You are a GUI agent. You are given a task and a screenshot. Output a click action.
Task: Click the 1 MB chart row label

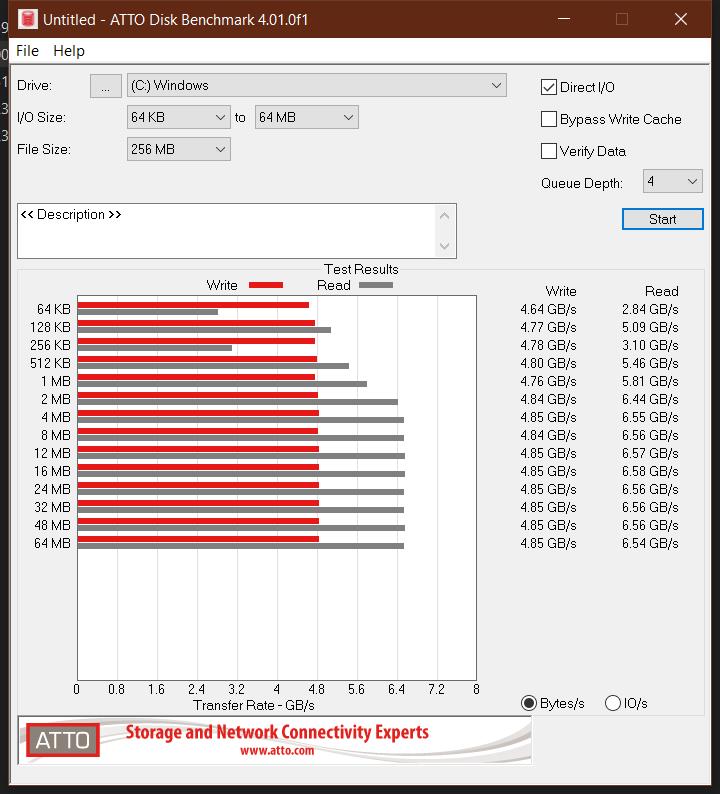click(x=56, y=381)
